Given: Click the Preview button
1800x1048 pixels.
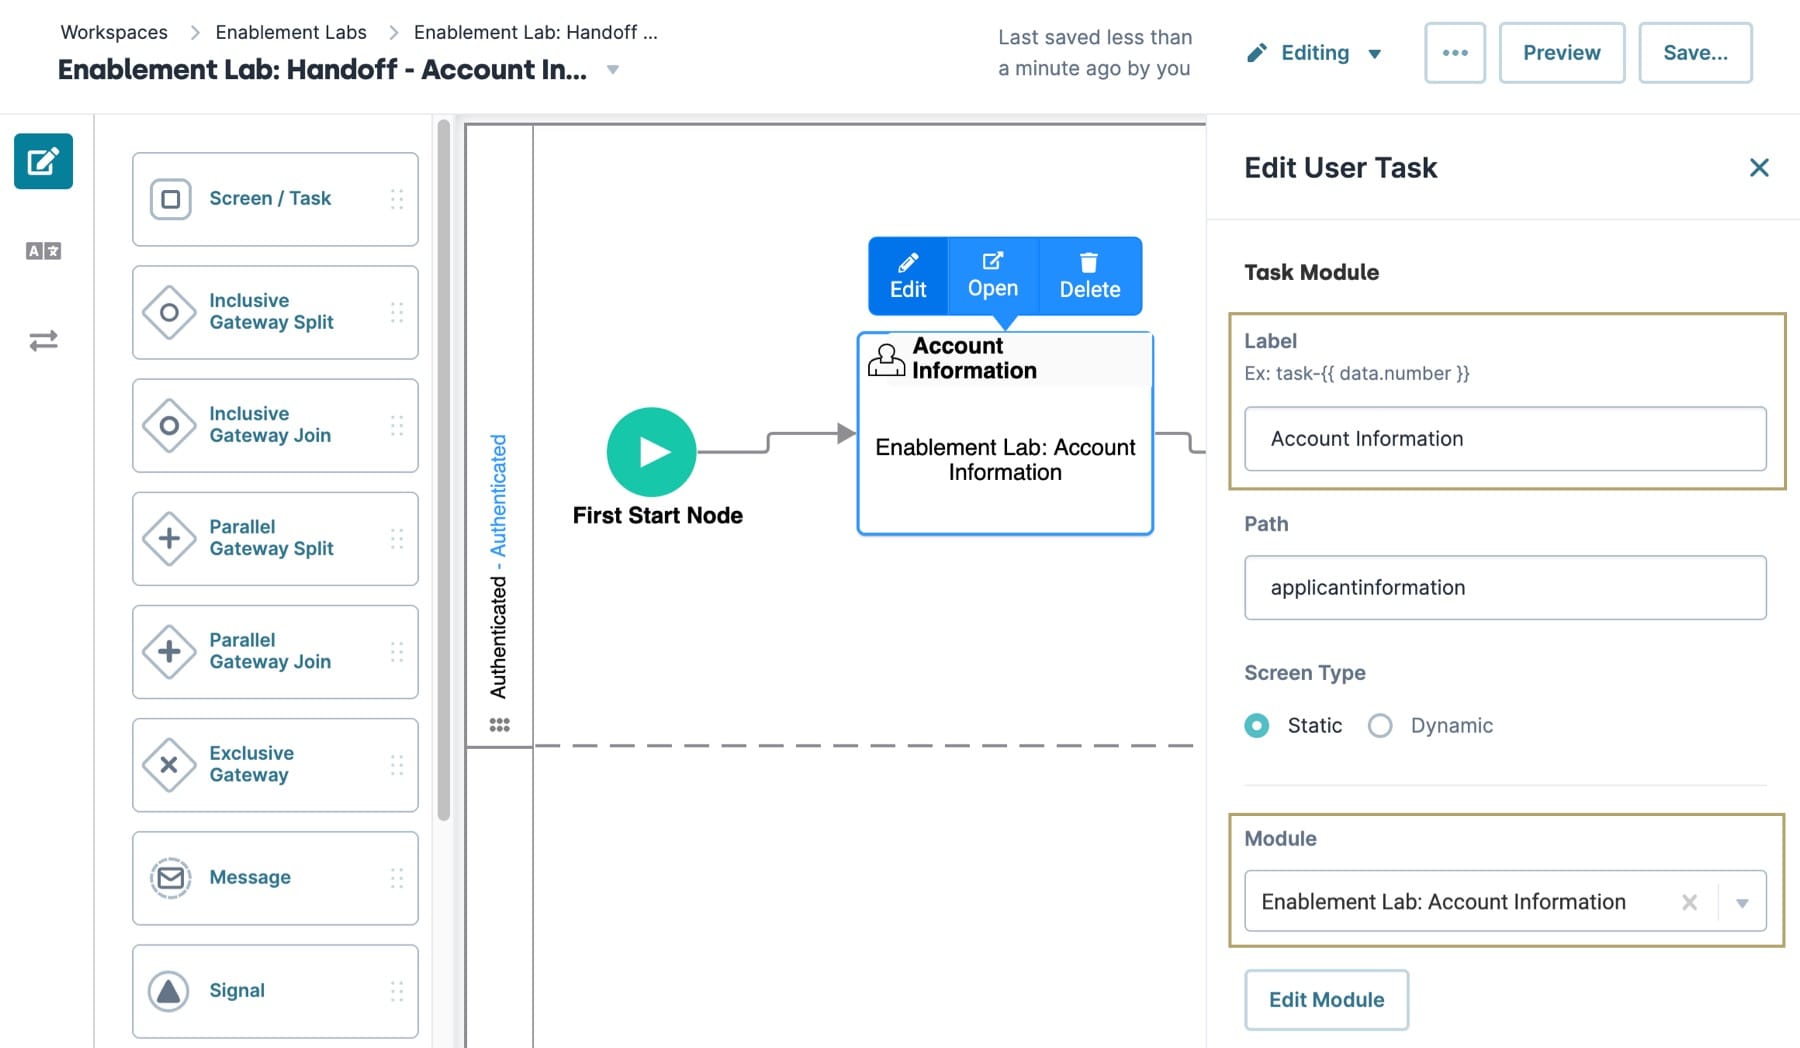Looking at the screenshot, I should (1562, 53).
